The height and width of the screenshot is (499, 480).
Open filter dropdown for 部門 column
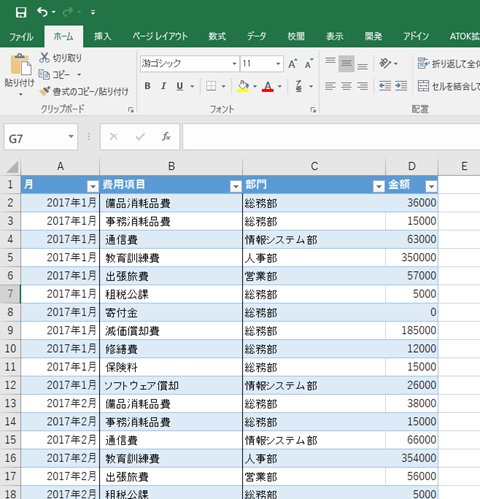tap(379, 186)
